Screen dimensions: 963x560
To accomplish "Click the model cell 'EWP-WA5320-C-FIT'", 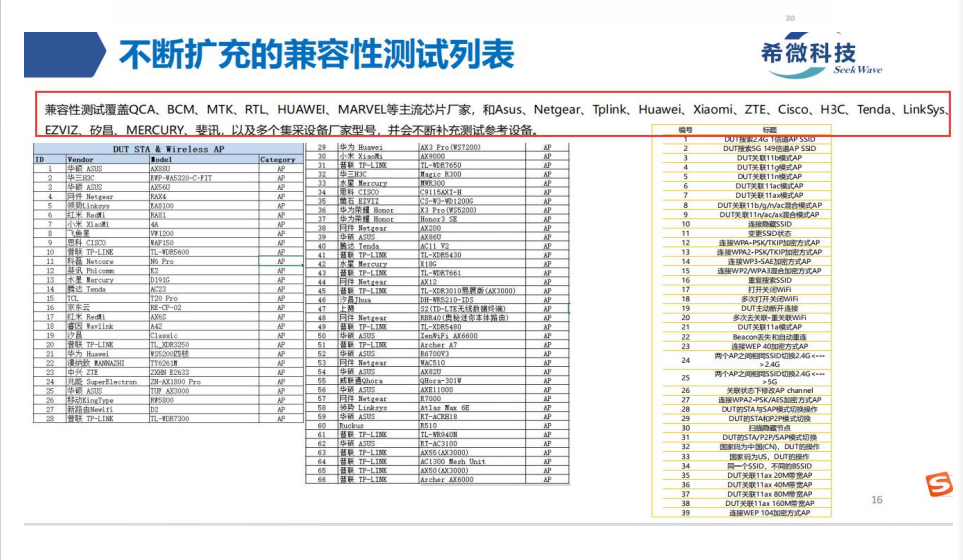I will (x=181, y=177).
